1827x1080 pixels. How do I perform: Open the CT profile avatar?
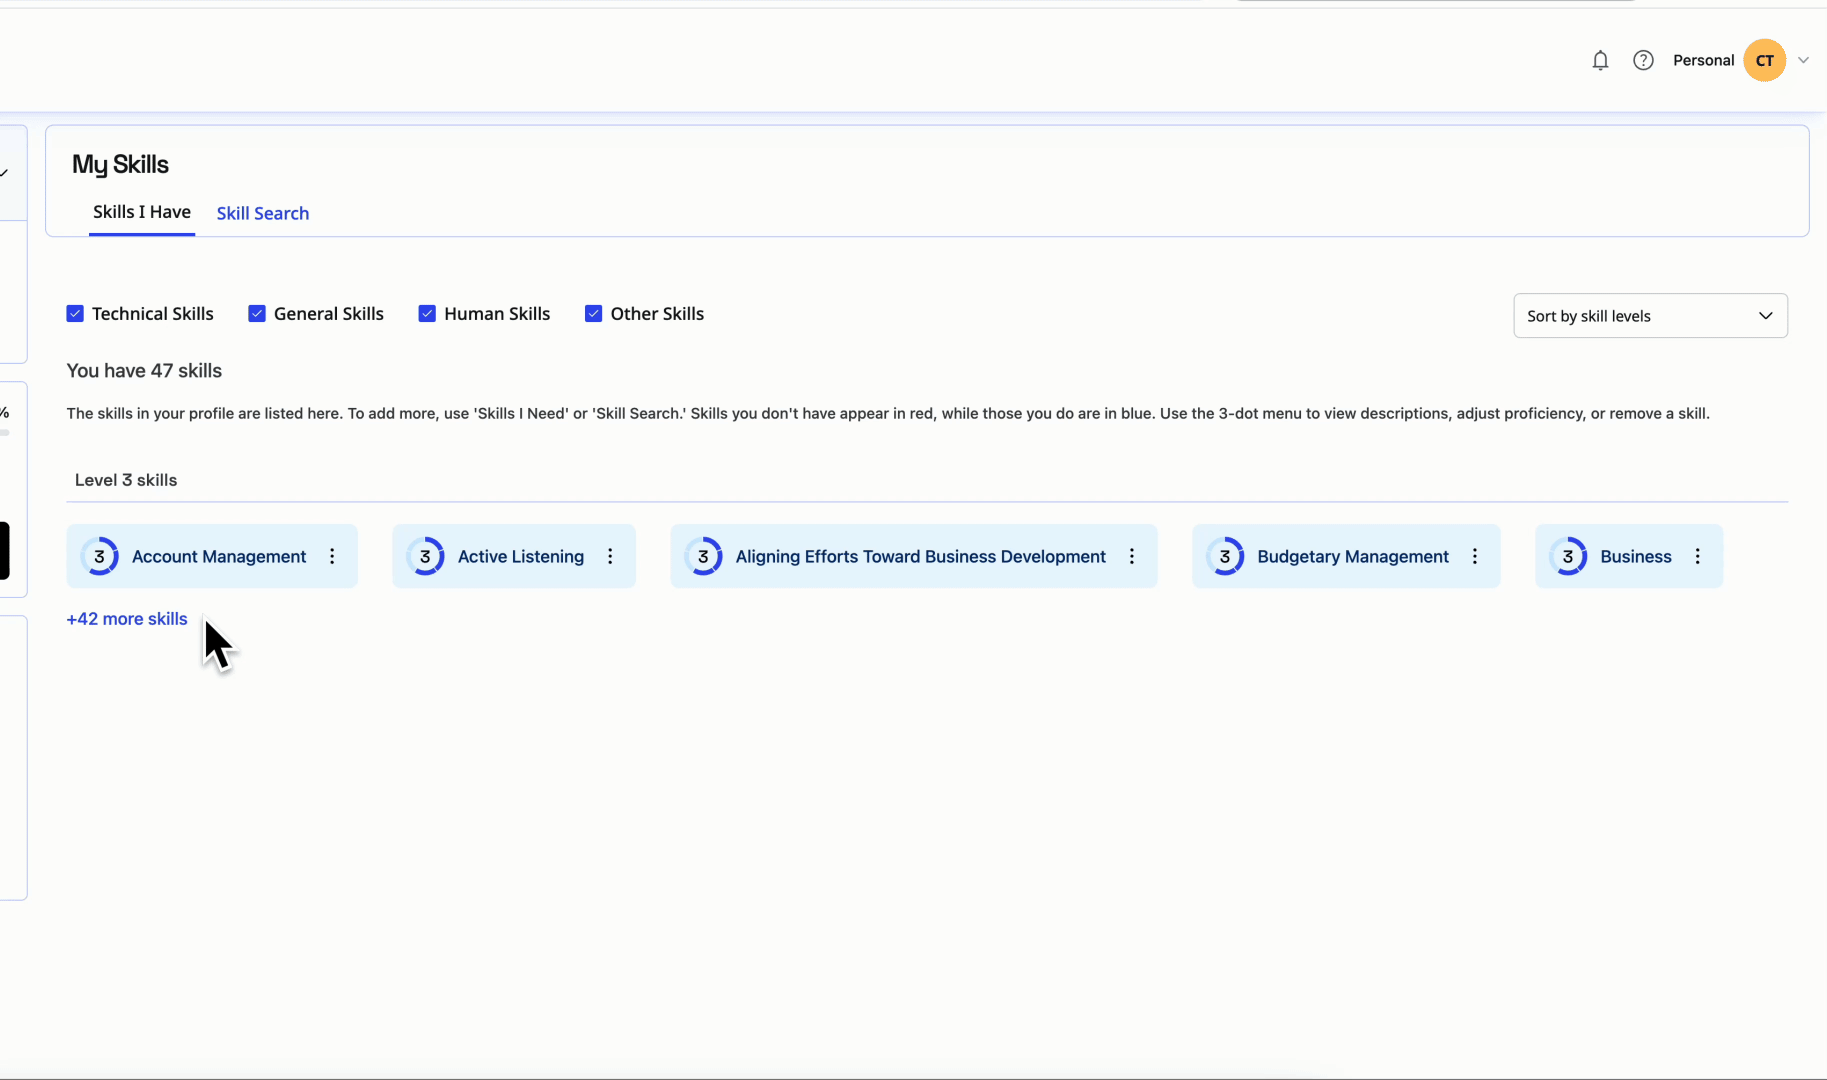click(1764, 61)
